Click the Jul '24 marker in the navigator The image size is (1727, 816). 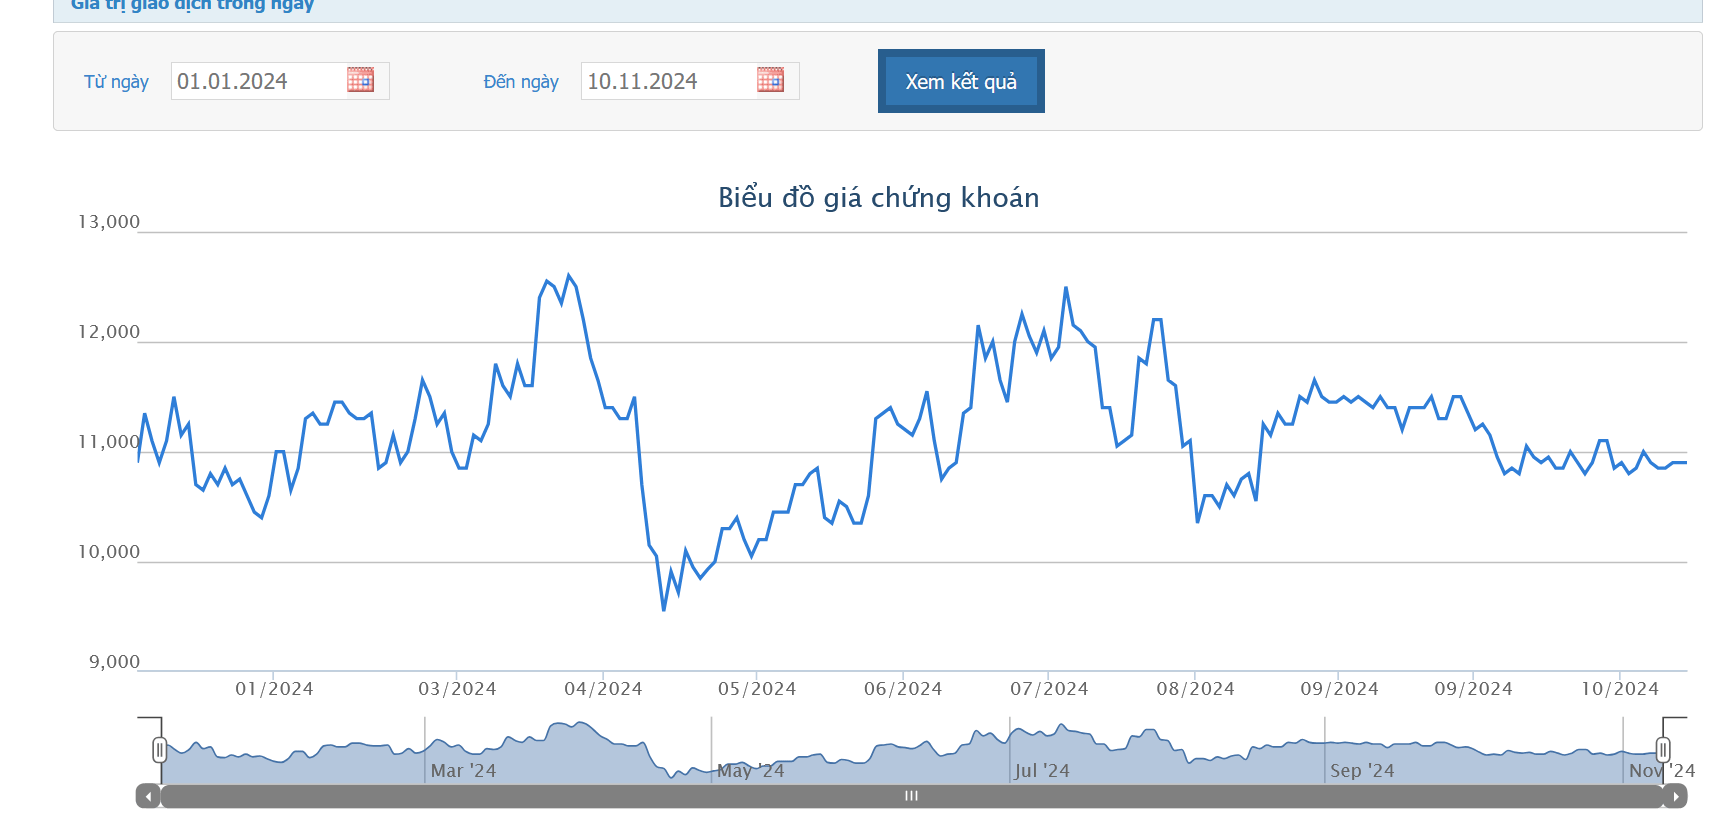point(1042,771)
